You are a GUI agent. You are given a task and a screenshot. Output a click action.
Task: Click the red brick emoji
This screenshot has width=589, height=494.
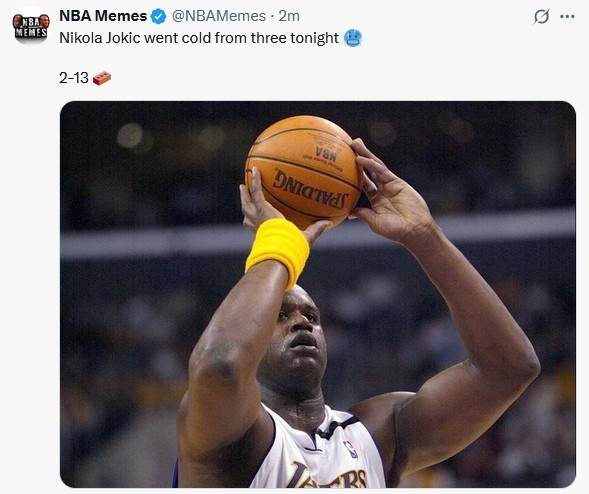pos(102,78)
